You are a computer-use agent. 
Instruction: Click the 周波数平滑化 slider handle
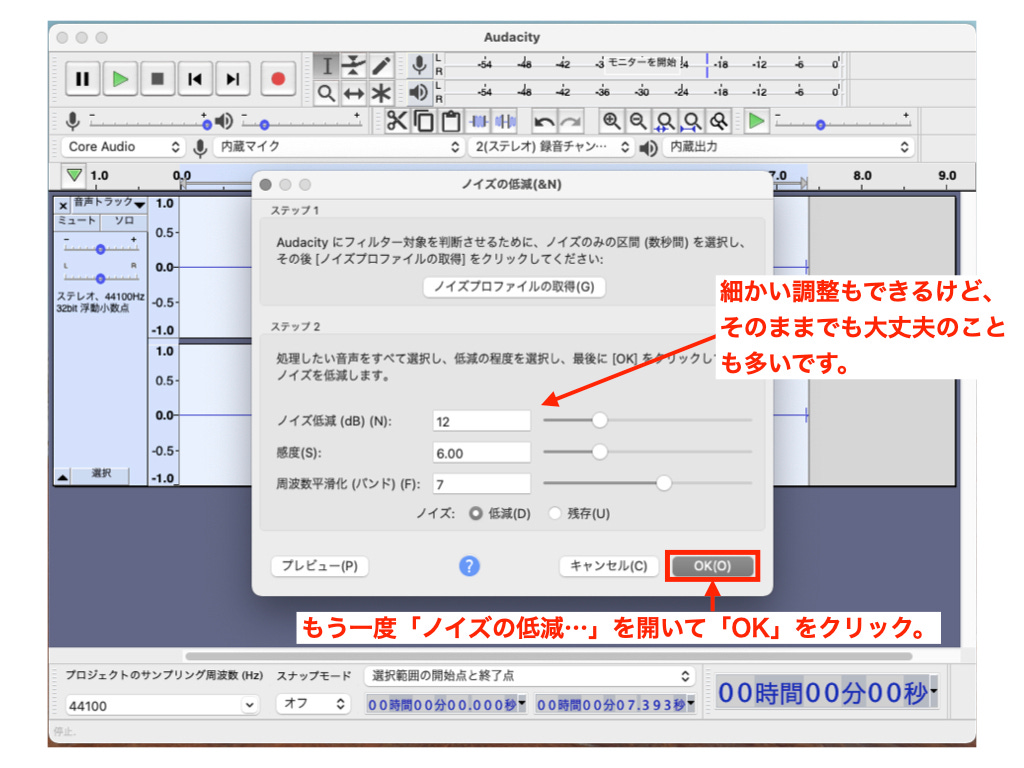point(664,483)
